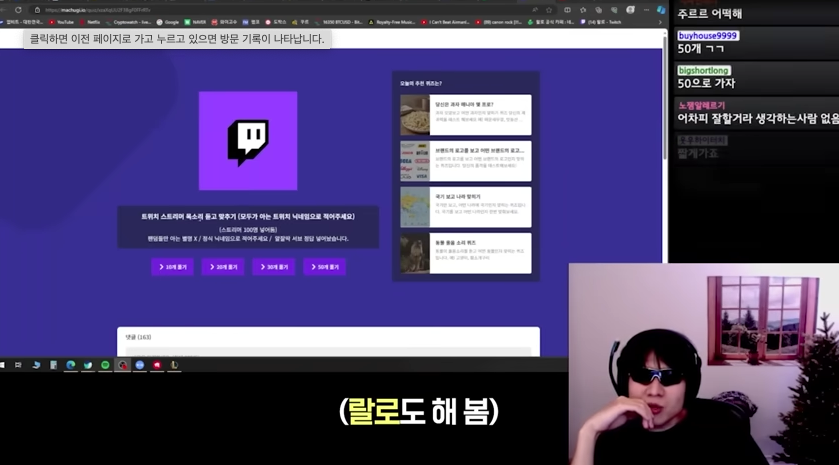
Task: Open the Google bookmark
Action: click(167, 22)
